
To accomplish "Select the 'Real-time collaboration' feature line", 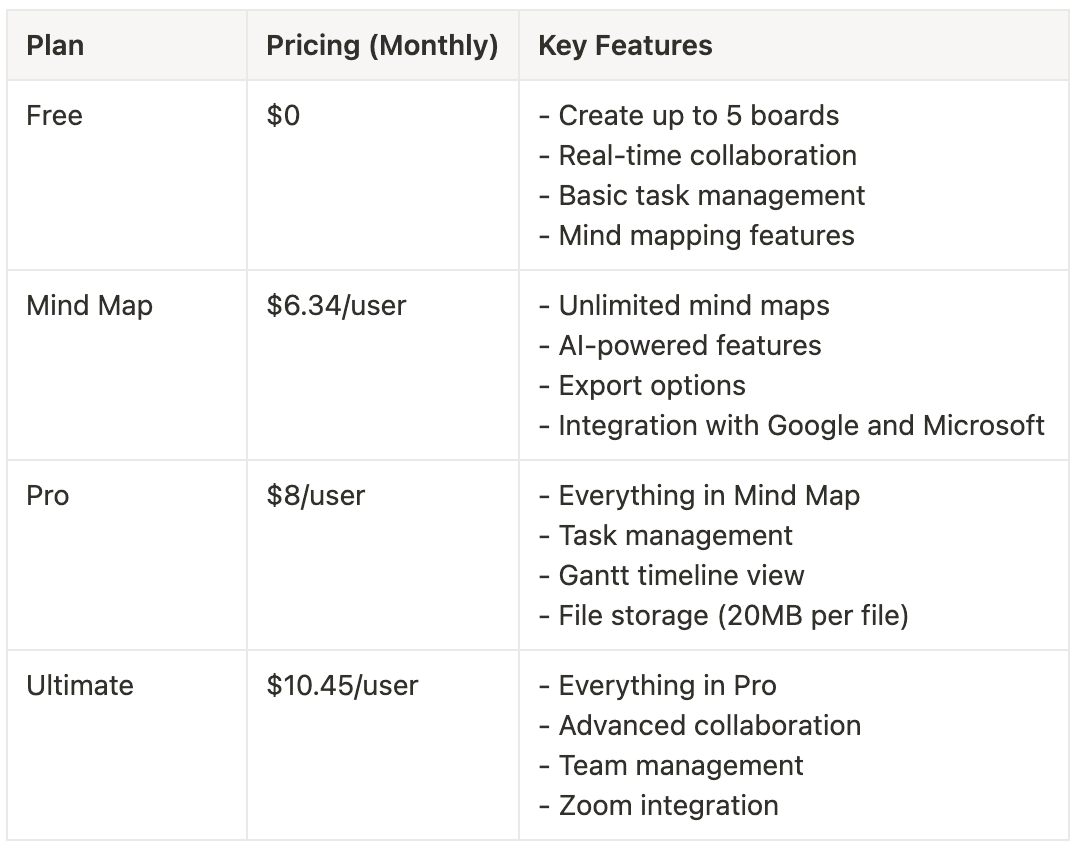I will 698,156.
